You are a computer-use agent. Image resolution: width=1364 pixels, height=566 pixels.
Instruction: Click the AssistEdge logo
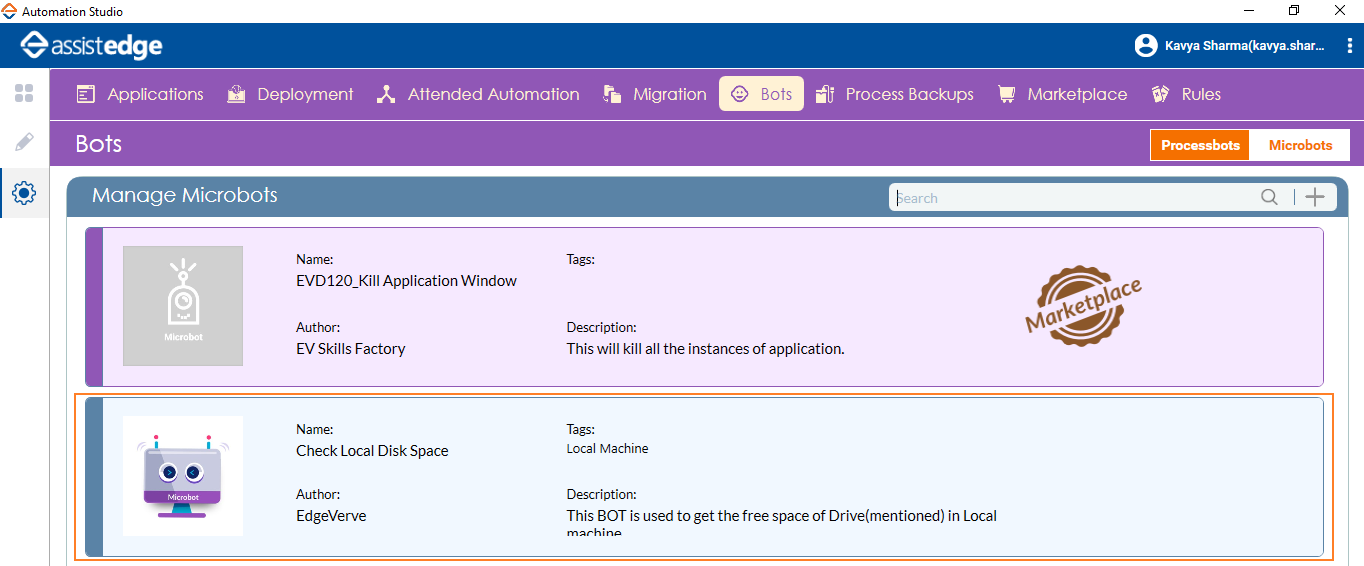point(92,46)
